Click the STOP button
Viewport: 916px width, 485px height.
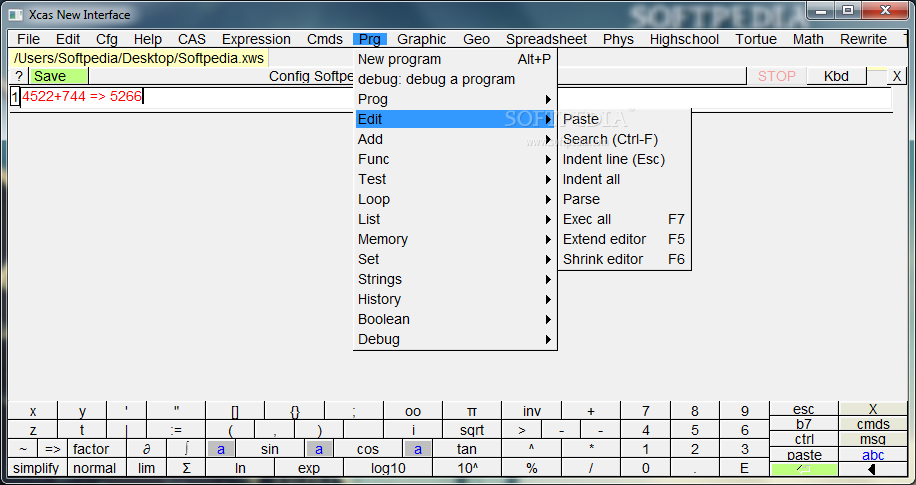[776, 76]
